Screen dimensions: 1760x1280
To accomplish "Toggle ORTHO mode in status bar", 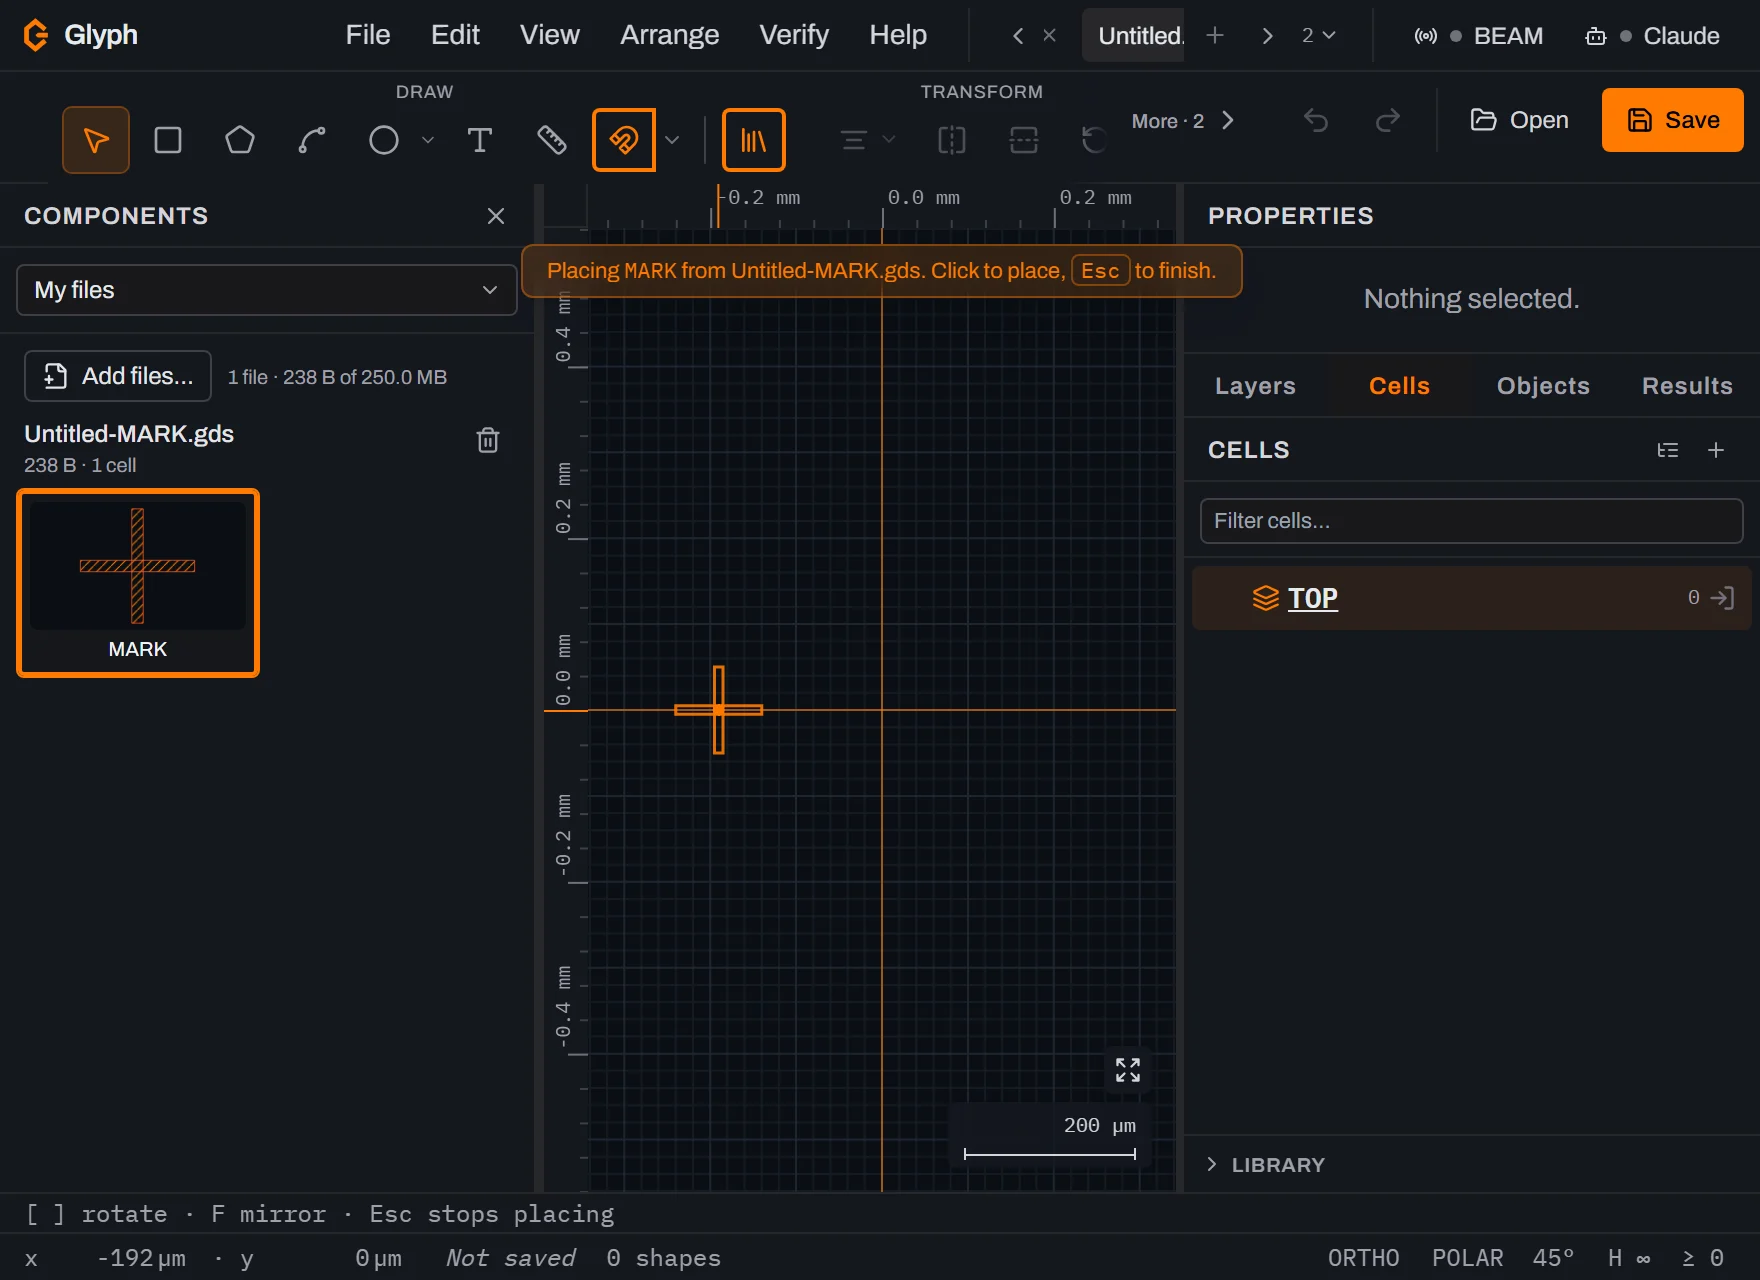I will (1363, 1258).
